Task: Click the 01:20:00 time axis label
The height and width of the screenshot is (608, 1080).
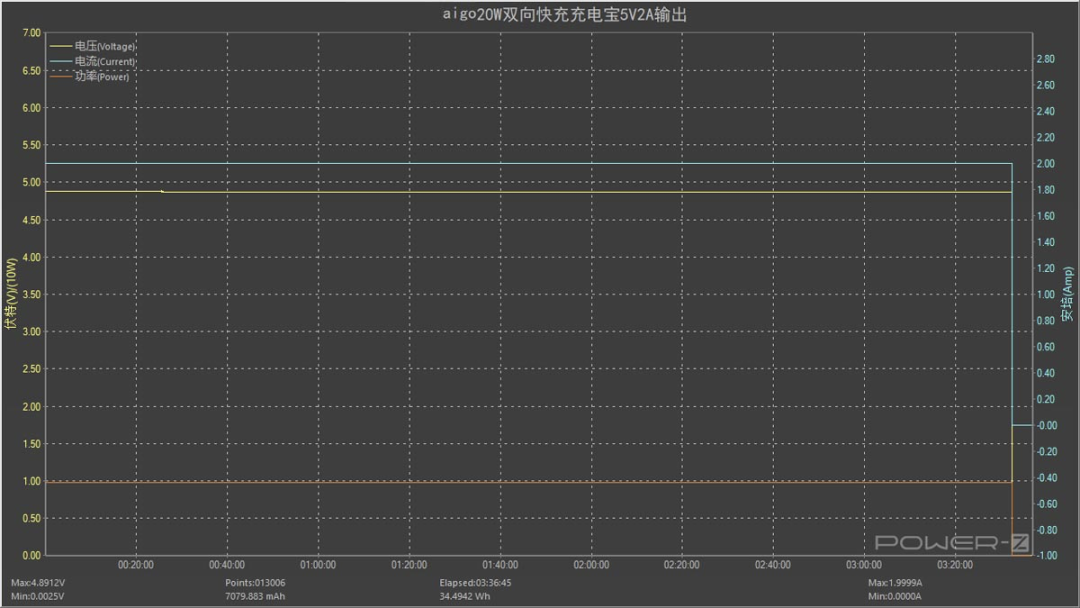Action: tap(409, 565)
